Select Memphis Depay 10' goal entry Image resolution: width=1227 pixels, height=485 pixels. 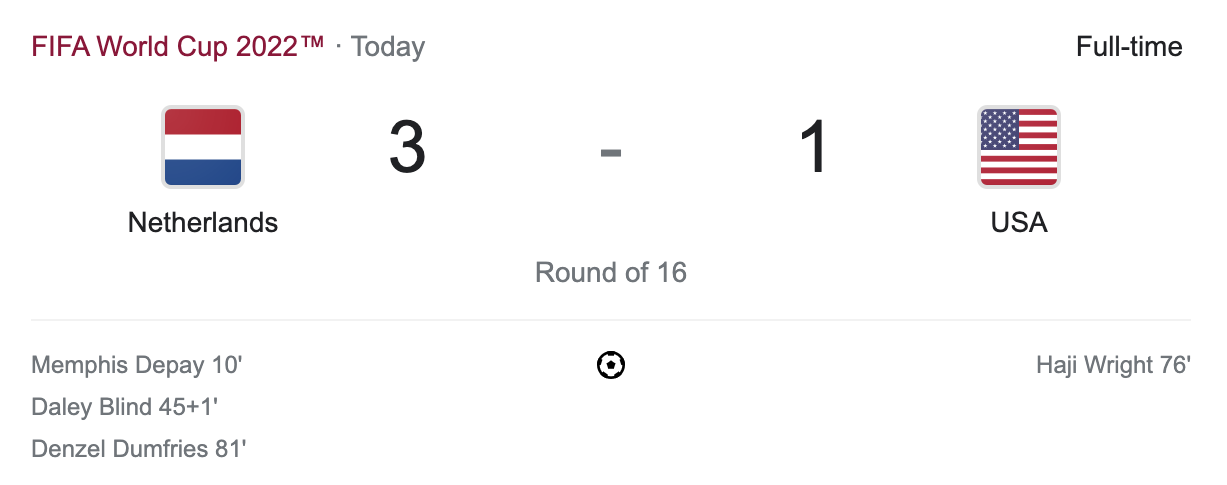(x=137, y=365)
